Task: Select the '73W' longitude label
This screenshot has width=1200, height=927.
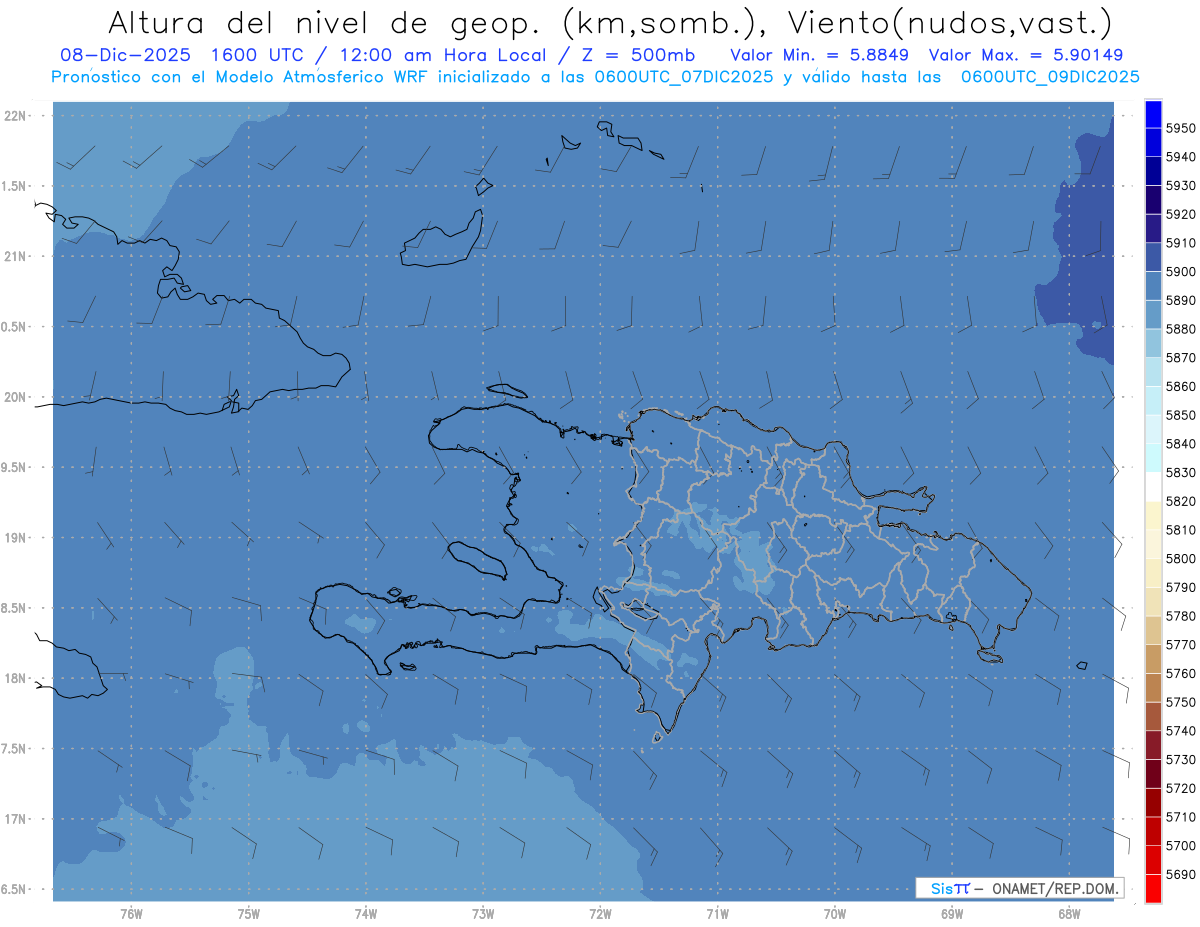Action: (x=483, y=914)
